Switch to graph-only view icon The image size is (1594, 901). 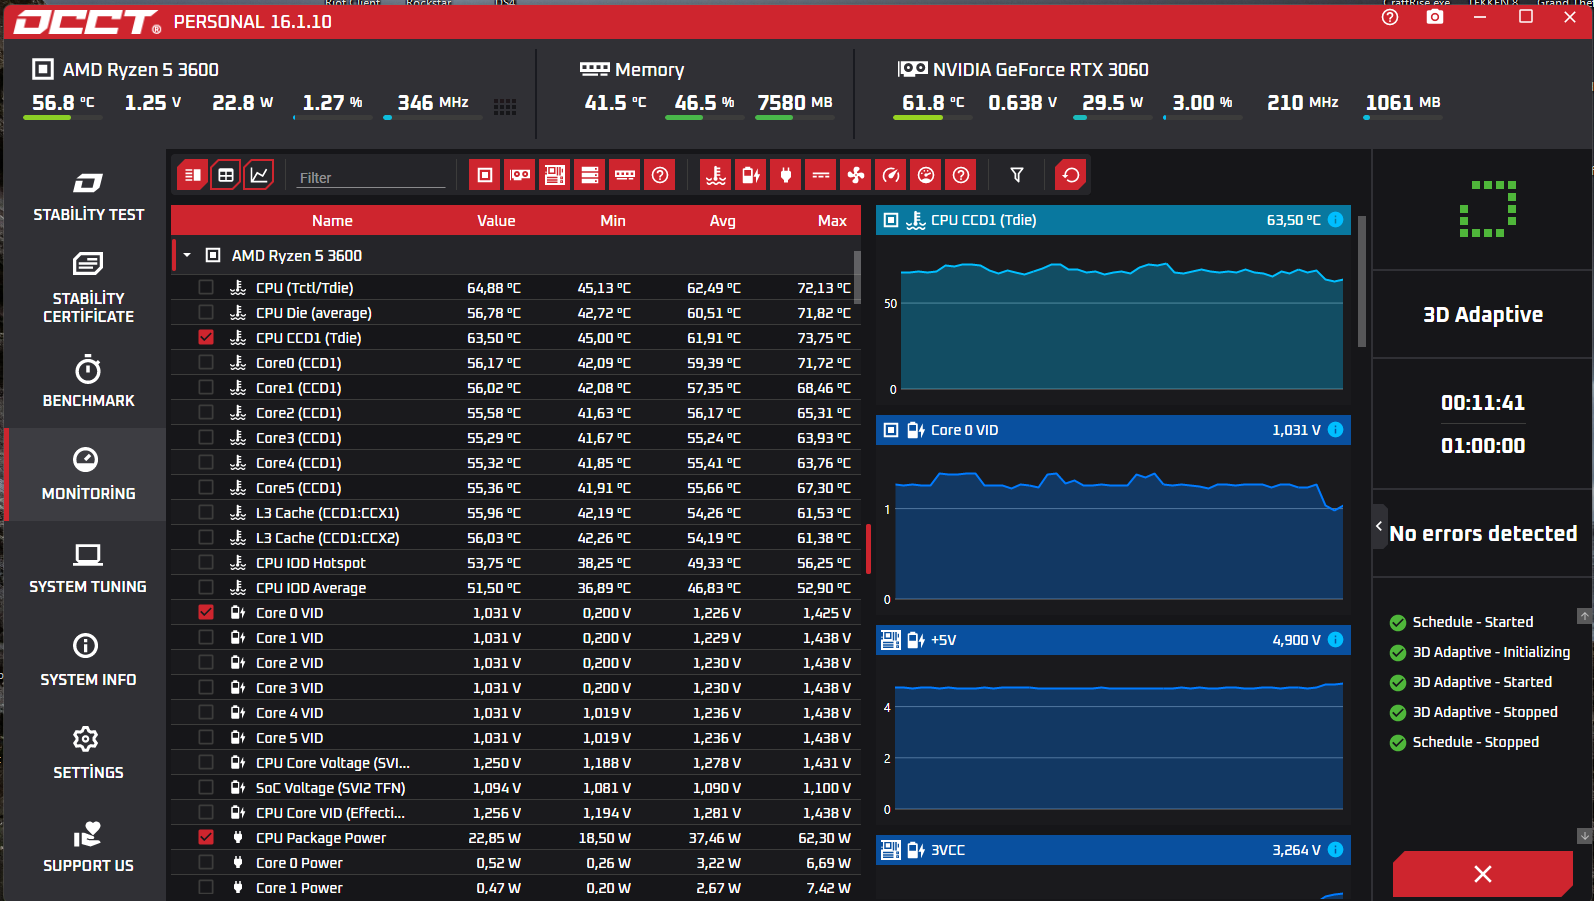pyautogui.click(x=259, y=175)
